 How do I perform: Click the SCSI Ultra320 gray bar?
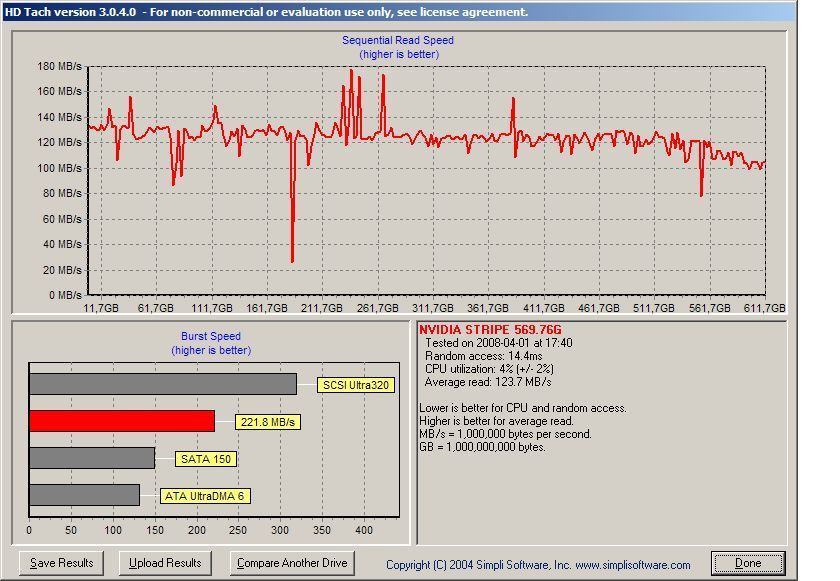(163, 384)
